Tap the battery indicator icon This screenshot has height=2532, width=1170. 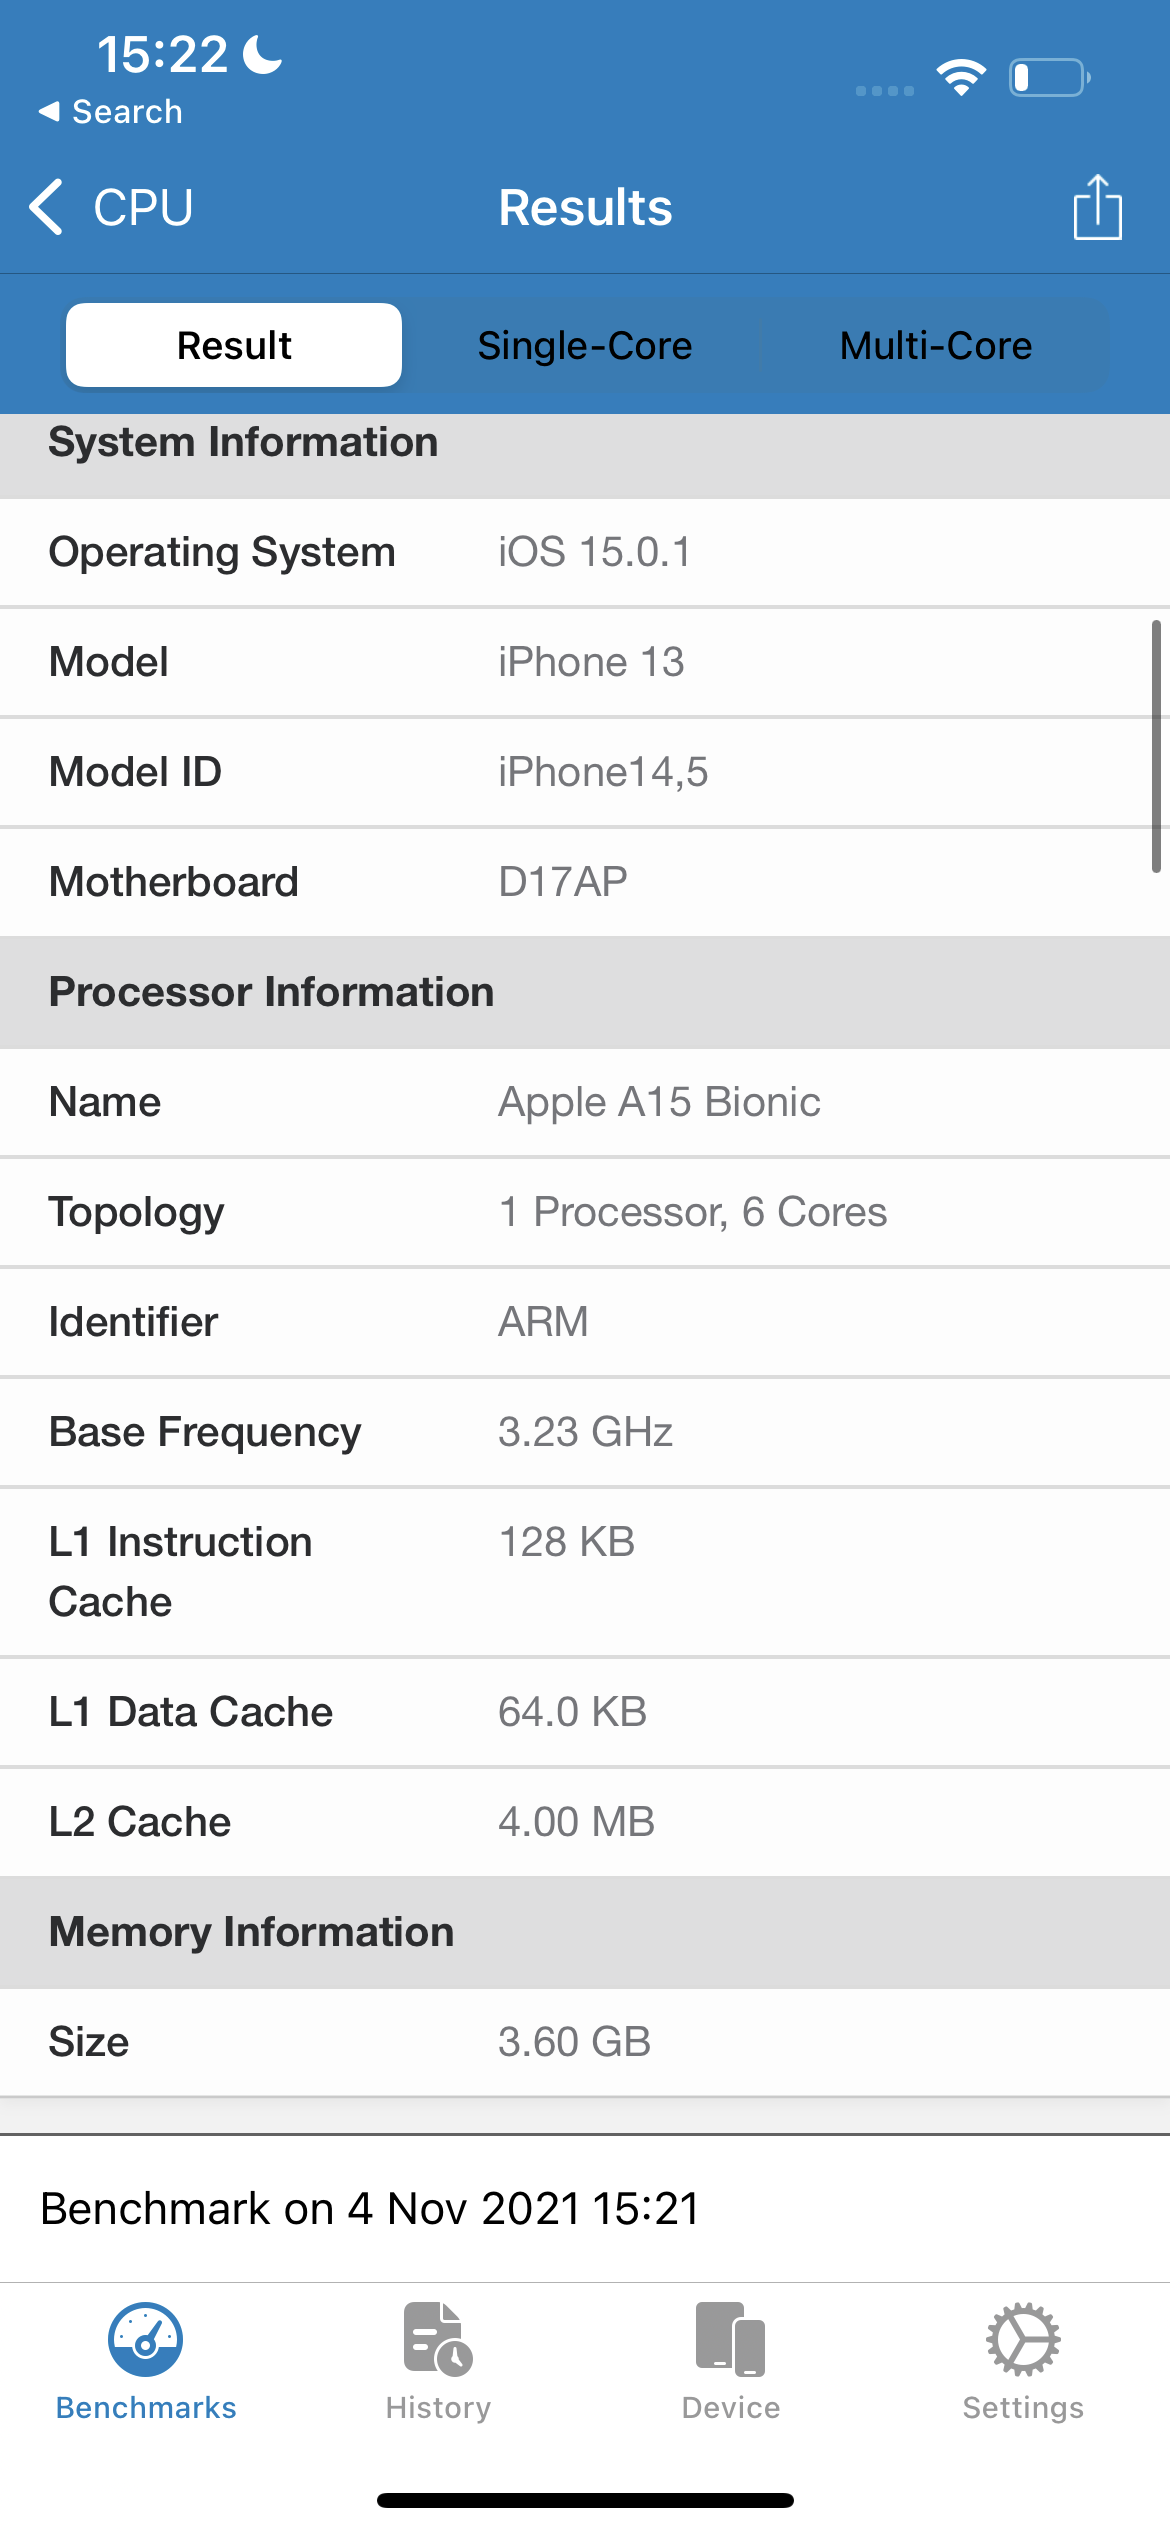pyautogui.click(x=1050, y=78)
